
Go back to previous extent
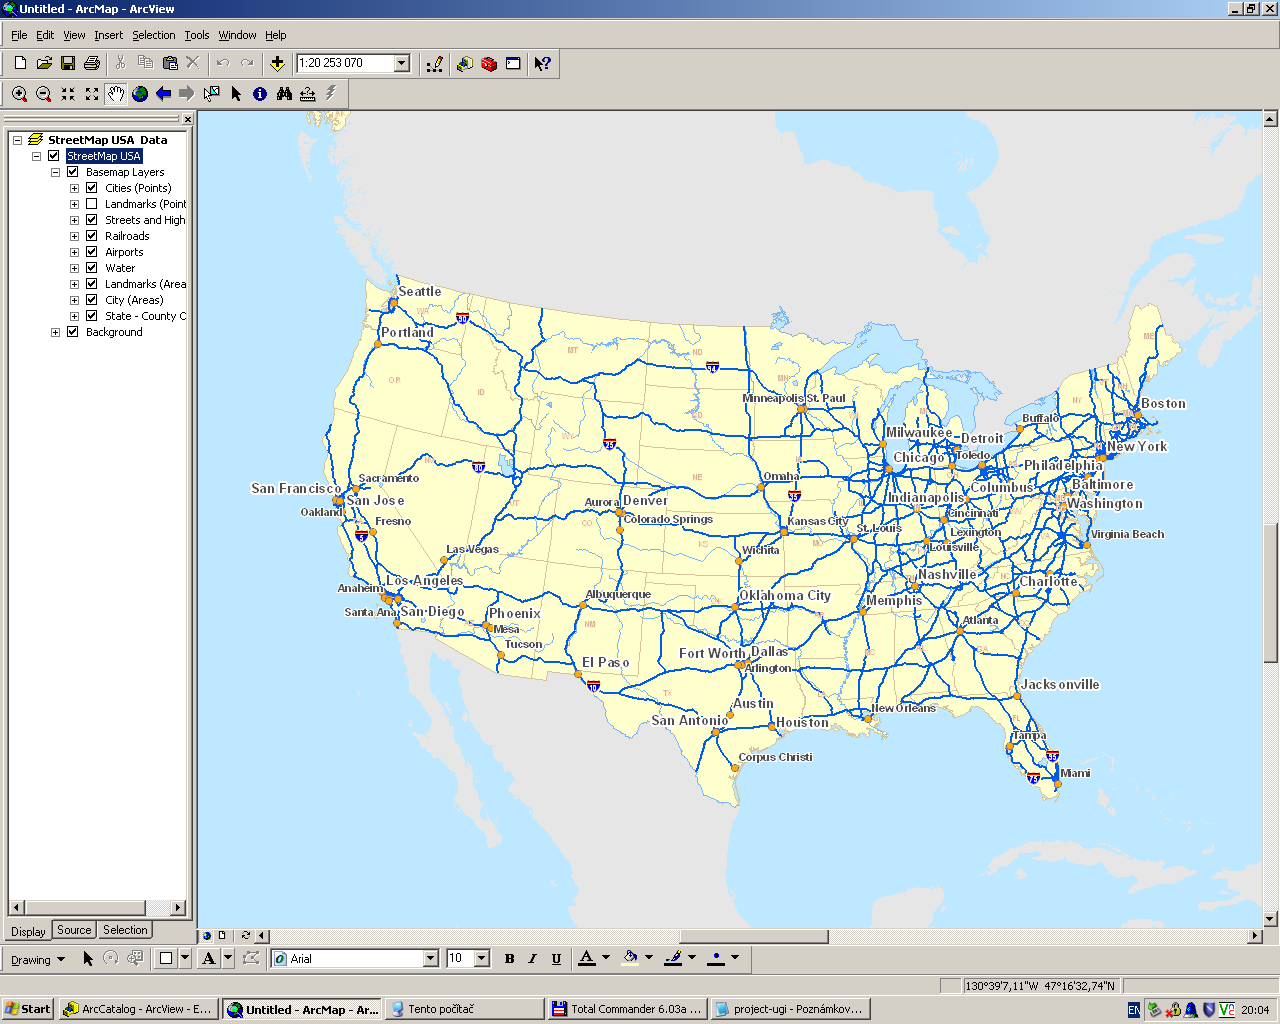164,93
